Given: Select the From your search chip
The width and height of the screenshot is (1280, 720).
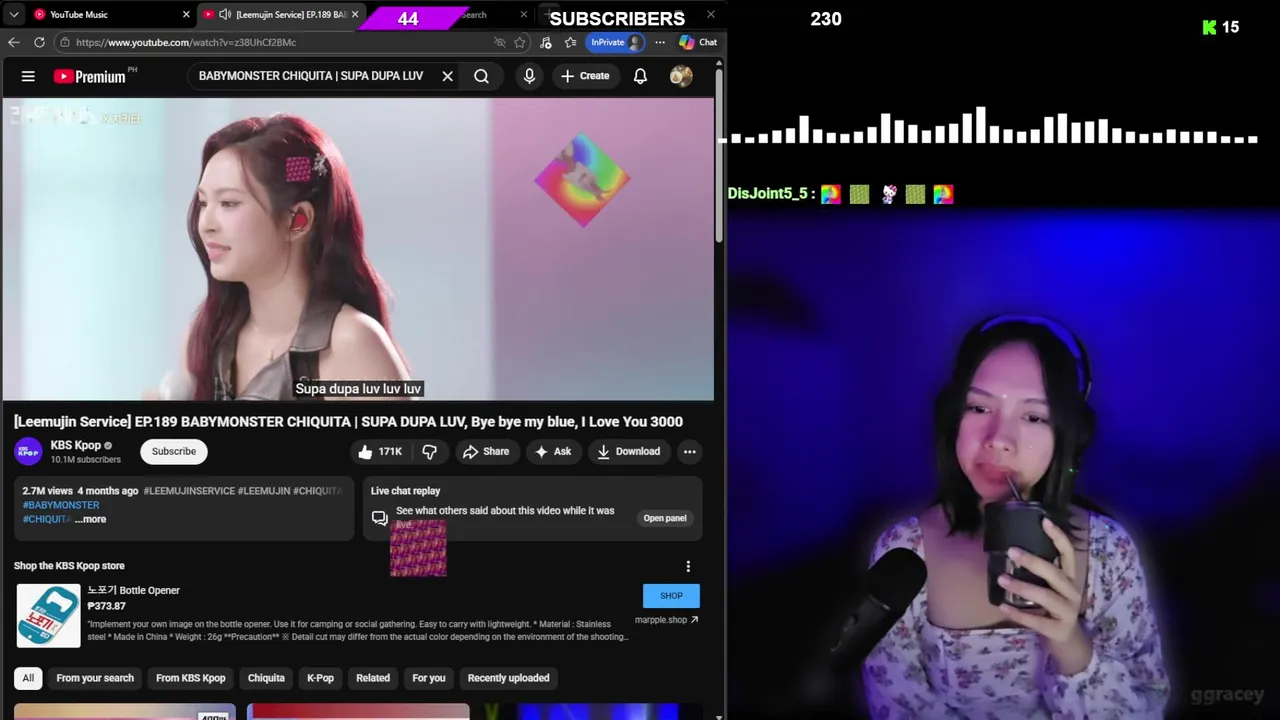Looking at the screenshot, I should [95, 678].
